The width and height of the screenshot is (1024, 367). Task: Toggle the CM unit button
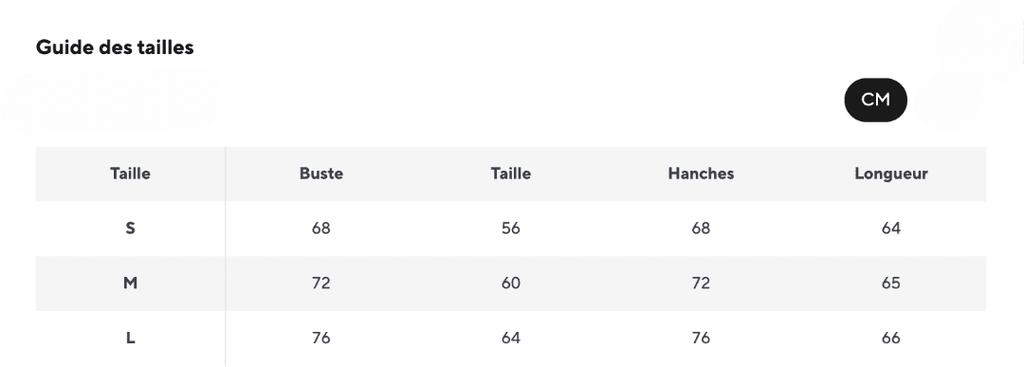pyautogui.click(x=875, y=100)
